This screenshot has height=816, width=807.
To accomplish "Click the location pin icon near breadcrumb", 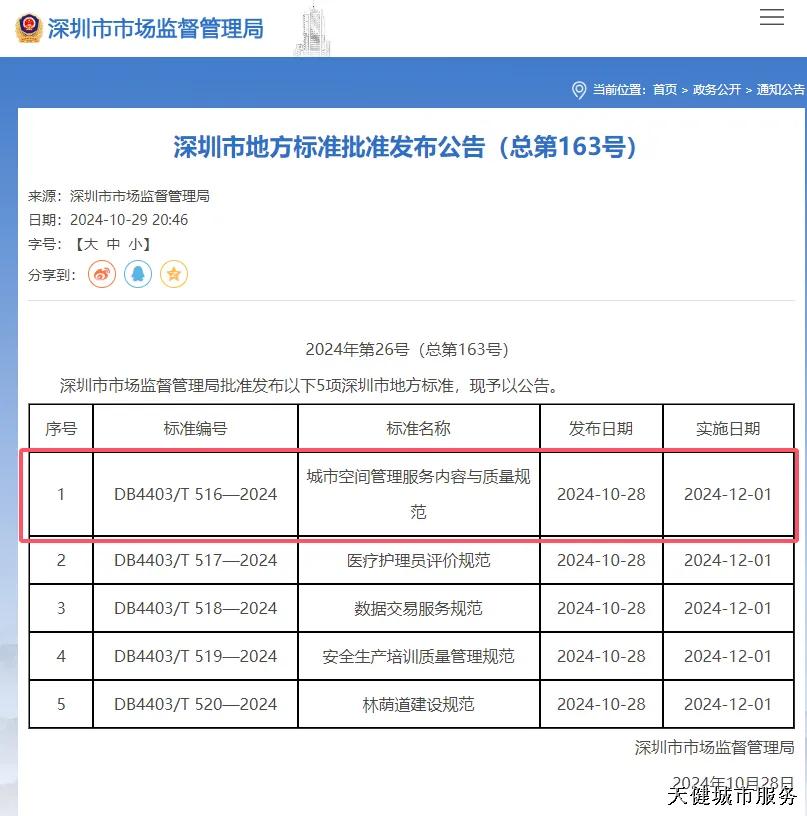I will coord(578,90).
